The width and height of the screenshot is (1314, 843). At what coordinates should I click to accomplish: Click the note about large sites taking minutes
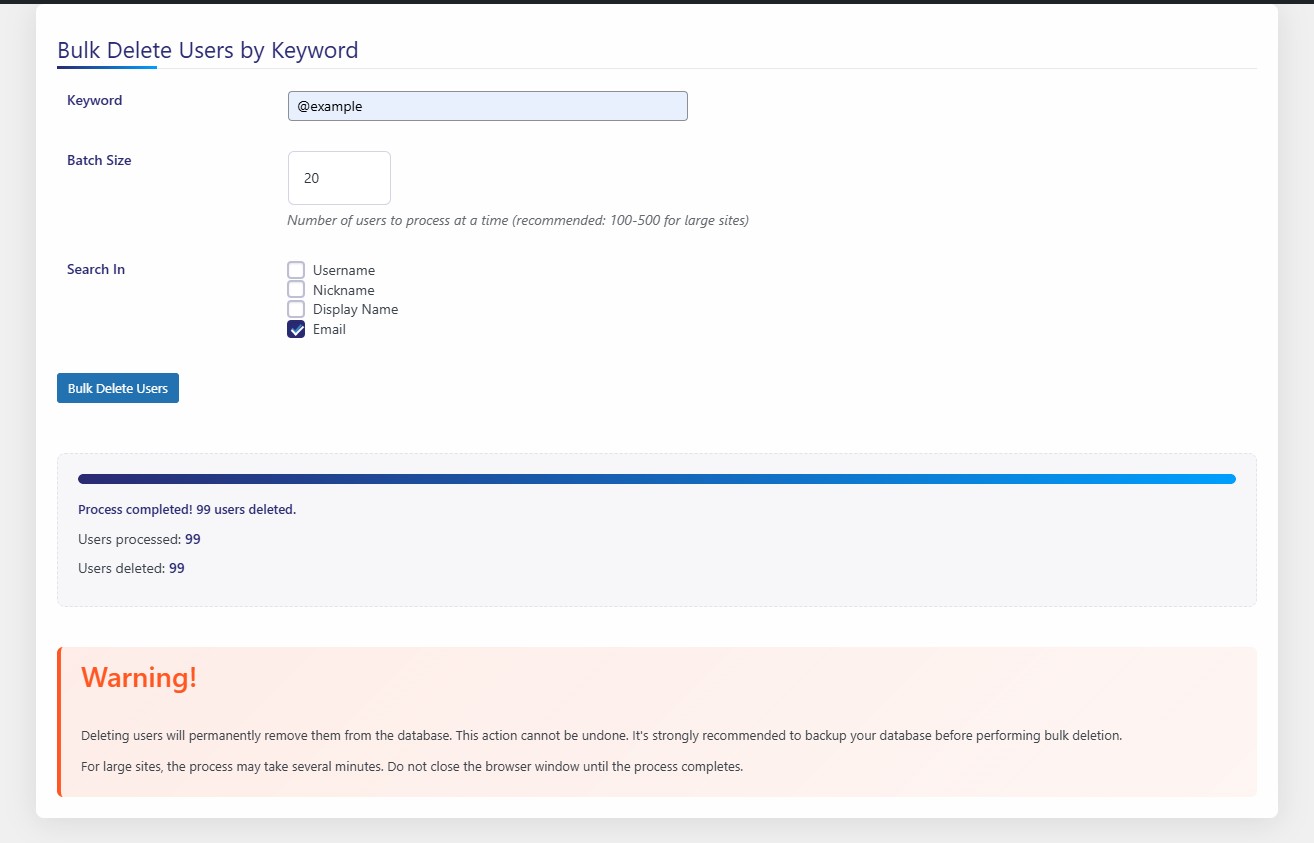pos(412,767)
